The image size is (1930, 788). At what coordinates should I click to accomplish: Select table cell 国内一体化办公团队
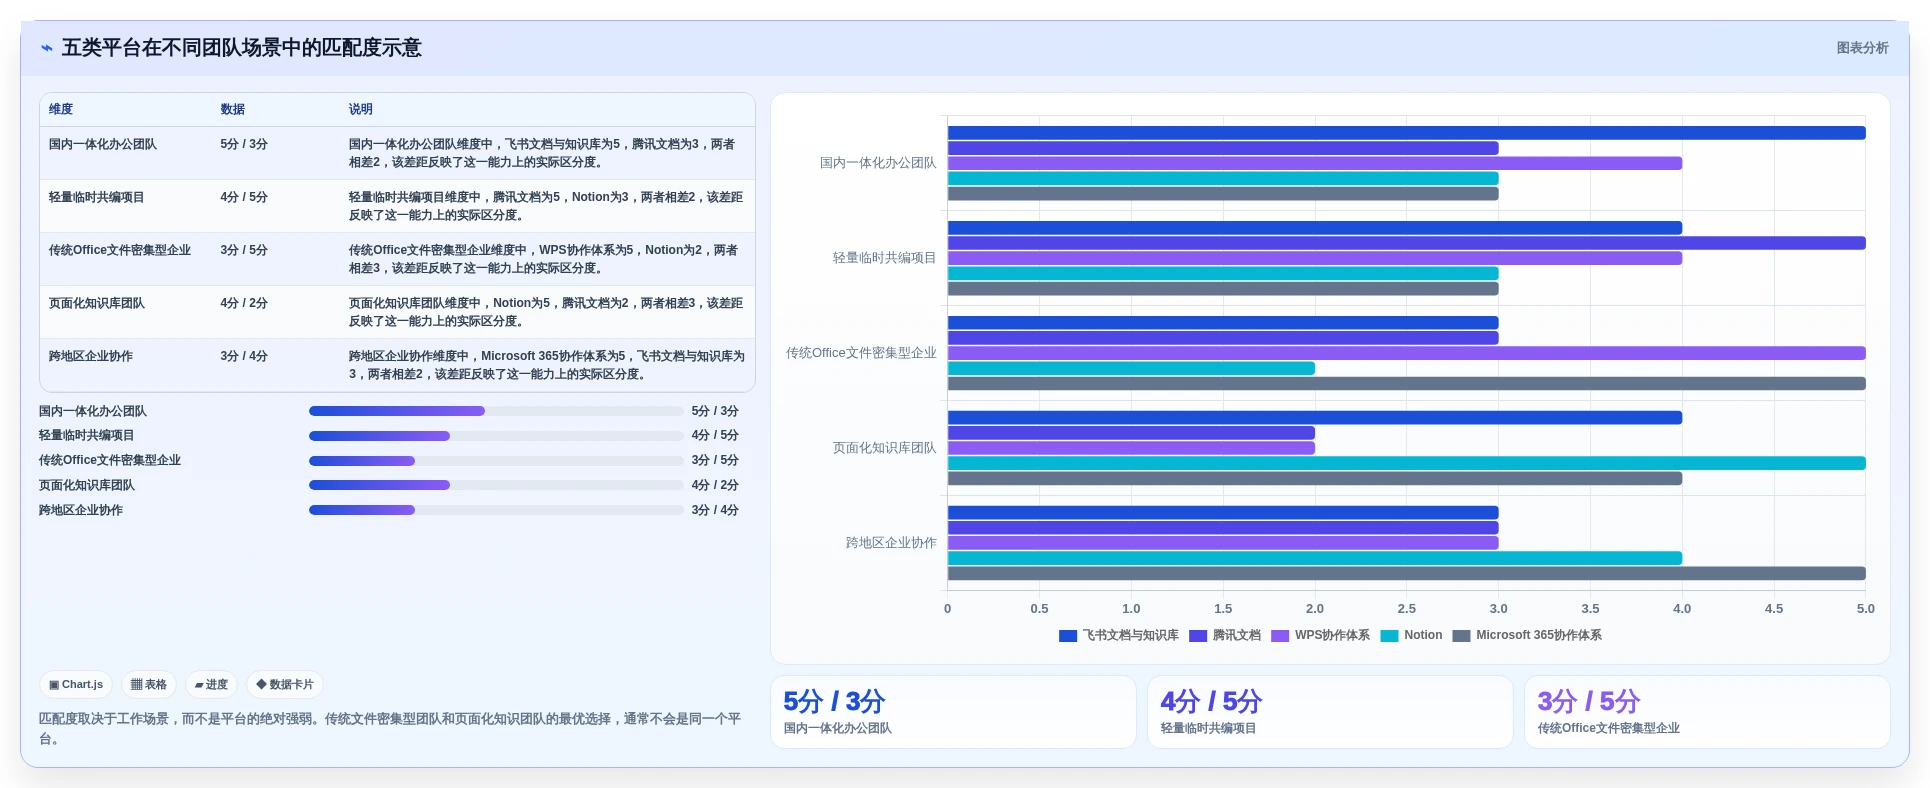coord(102,144)
